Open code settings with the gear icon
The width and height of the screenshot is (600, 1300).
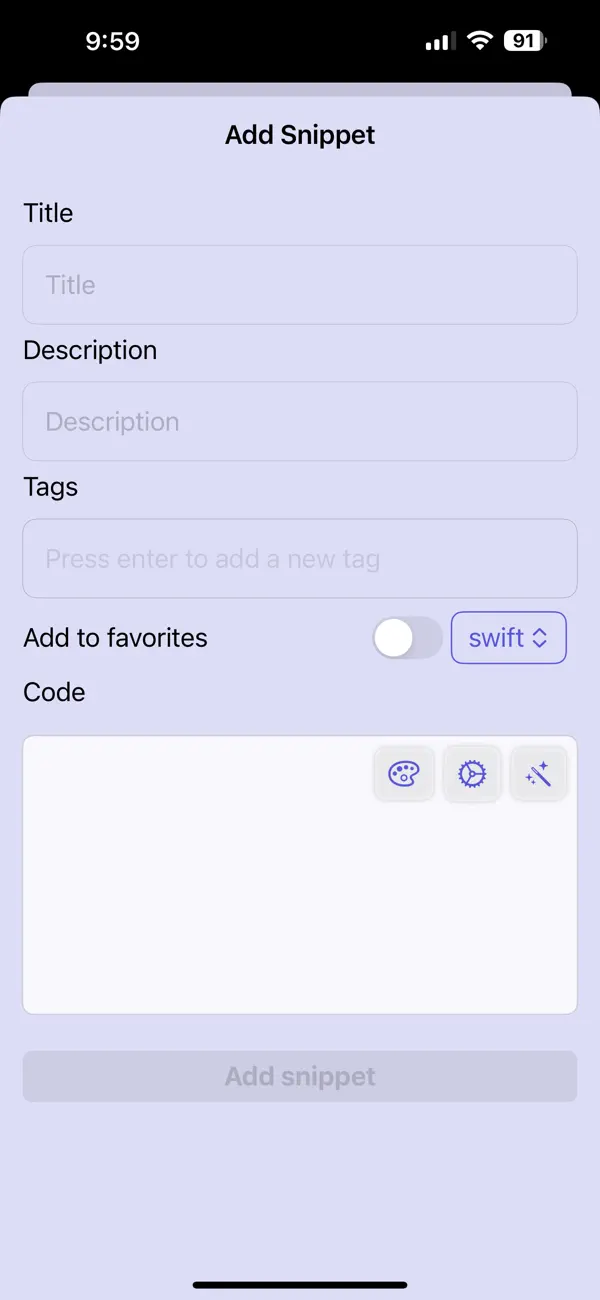pos(471,773)
